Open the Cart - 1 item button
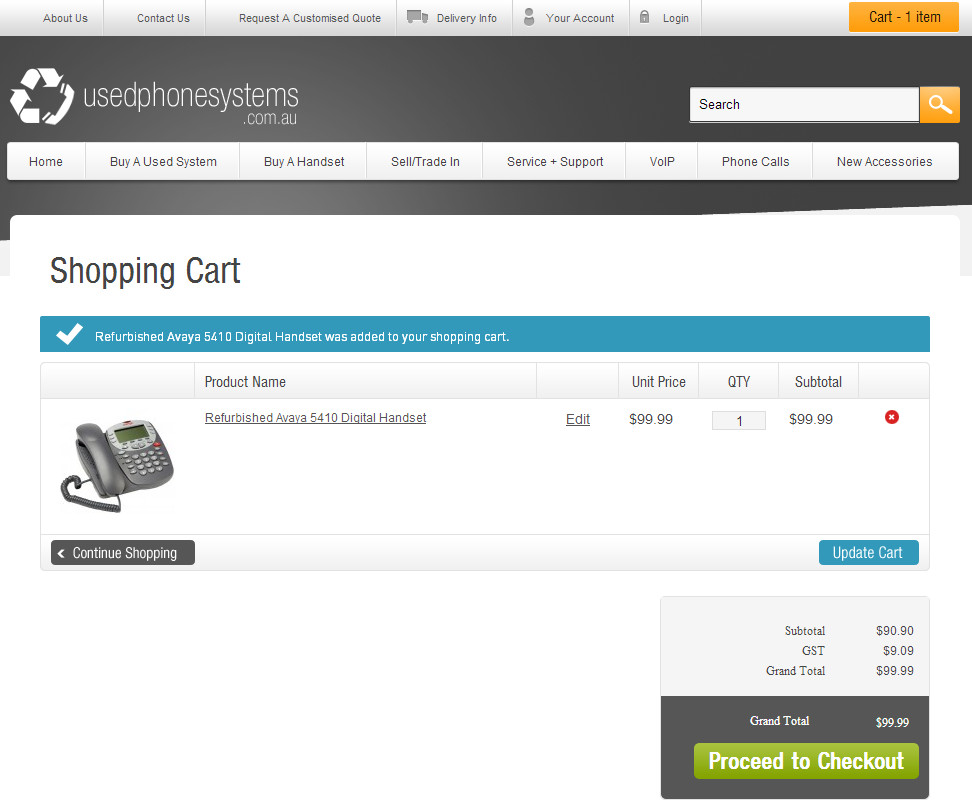Screen dimensions: 972x804 [x=904, y=17]
